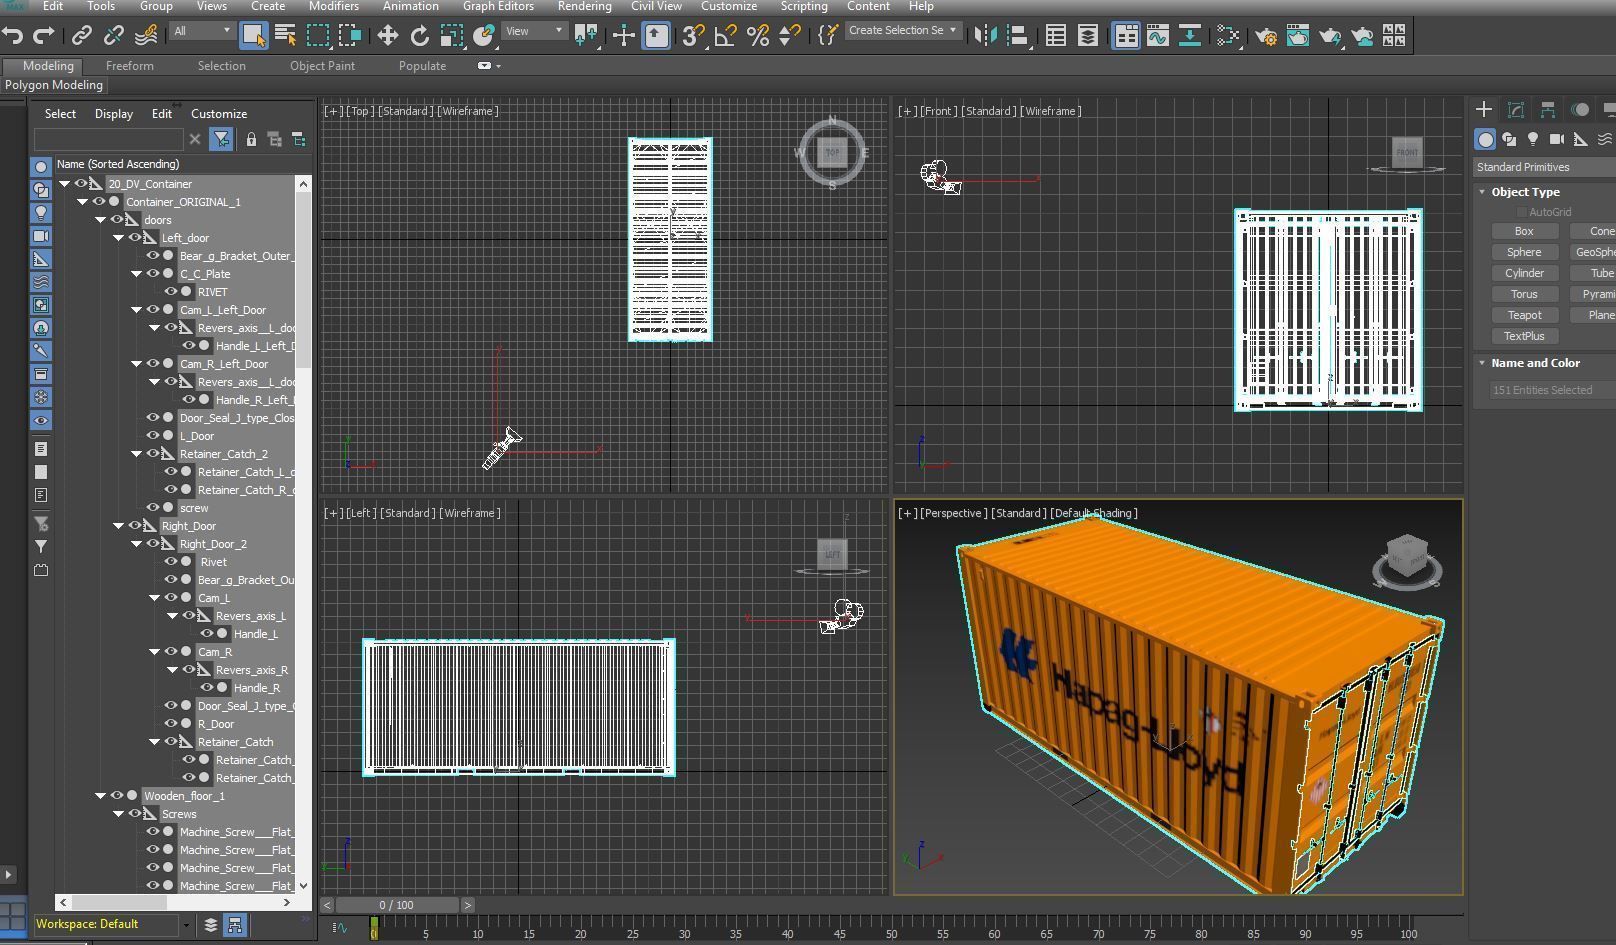
Task: Open the Rendering menu
Action: 584,6
